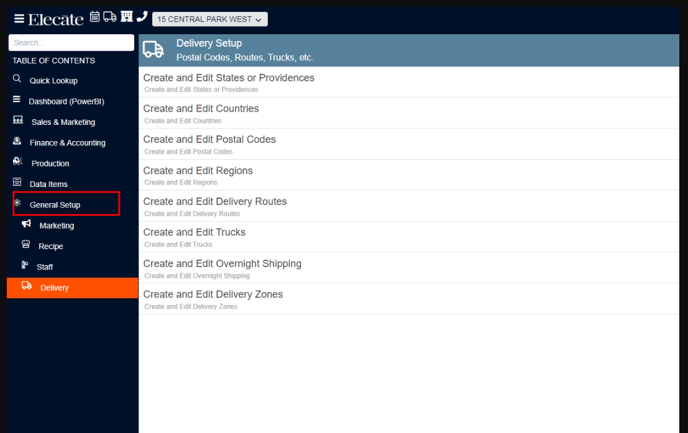Screen dimensions: 688x433
Task: Click the phone icon in header
Action: 142,17
